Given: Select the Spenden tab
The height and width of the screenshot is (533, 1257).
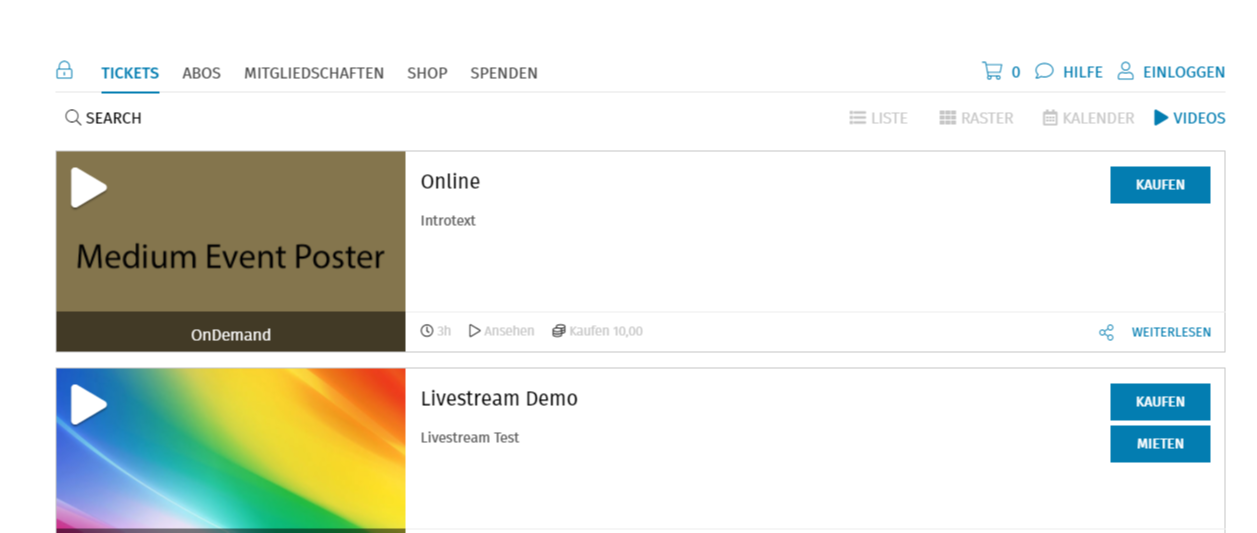Looking at the screenshot, I should pyautogui.click(x=504, y=73).
